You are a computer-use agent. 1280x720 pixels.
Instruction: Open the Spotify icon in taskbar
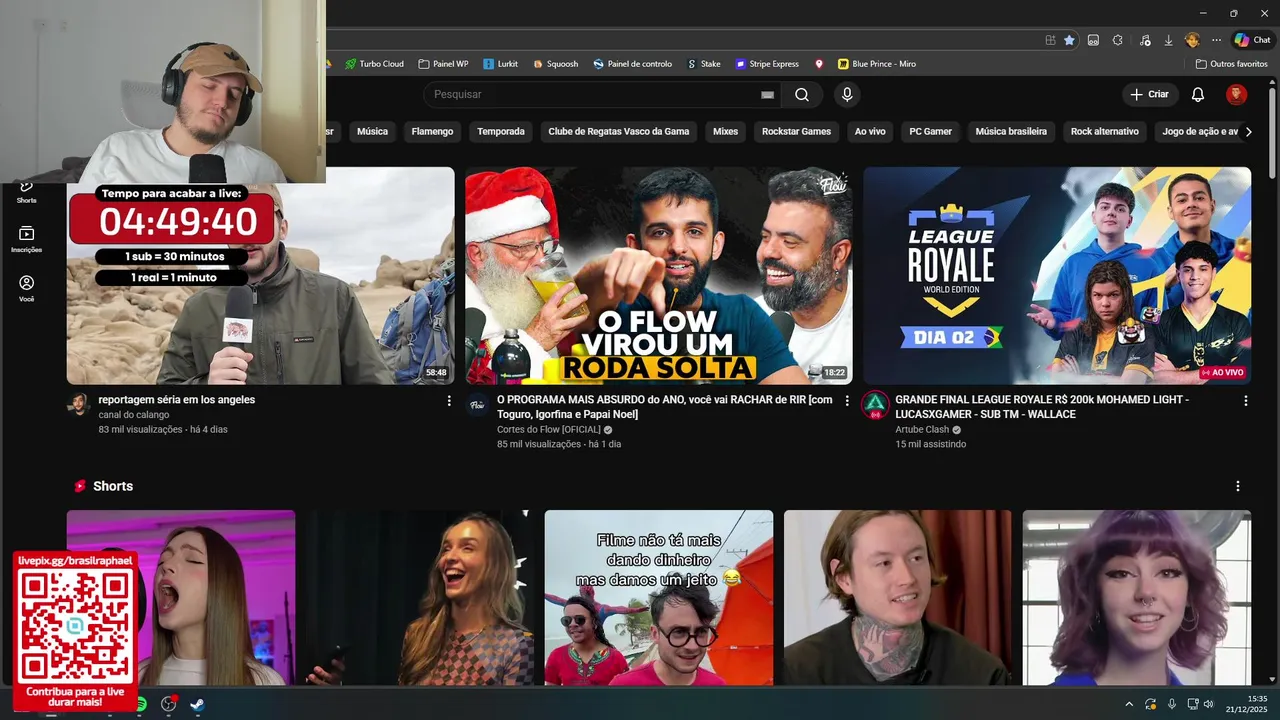pyautogui.click(x=141, y=704)
